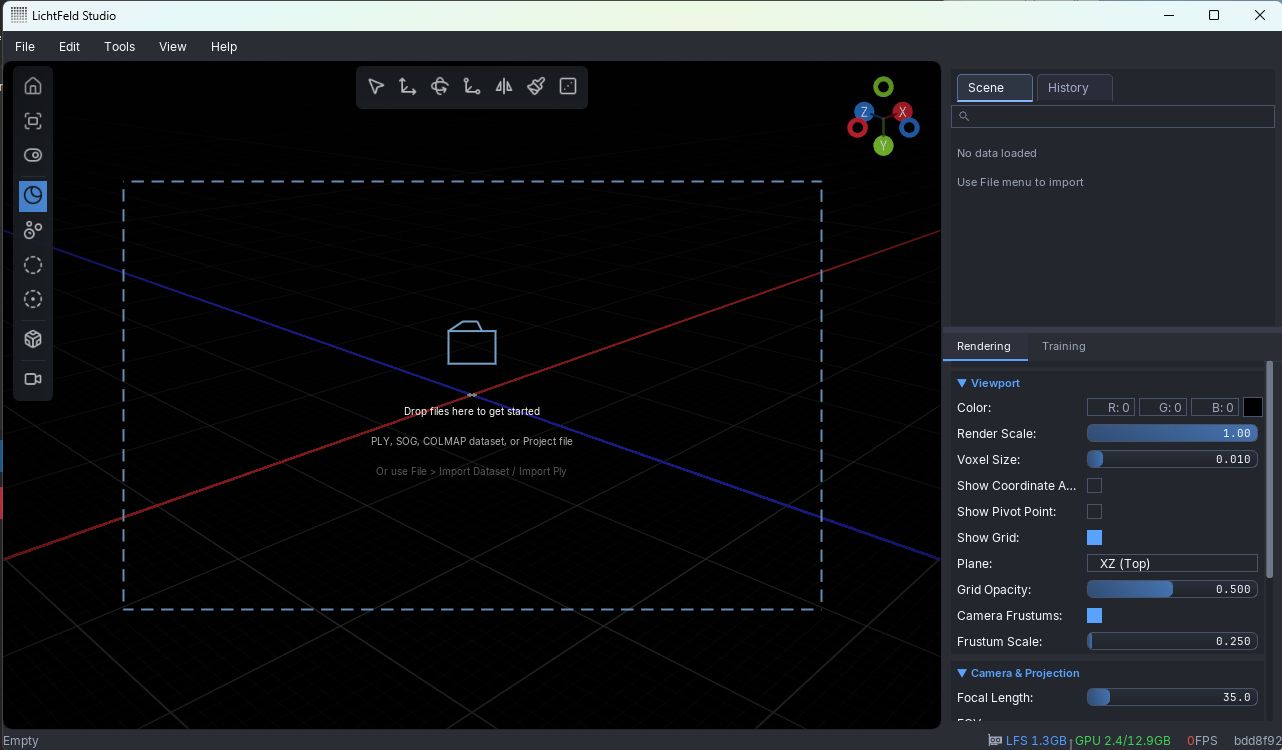This screenshot has height=750, width=1282.
Task: Open the File menu
Action: (x=25, y=46)
